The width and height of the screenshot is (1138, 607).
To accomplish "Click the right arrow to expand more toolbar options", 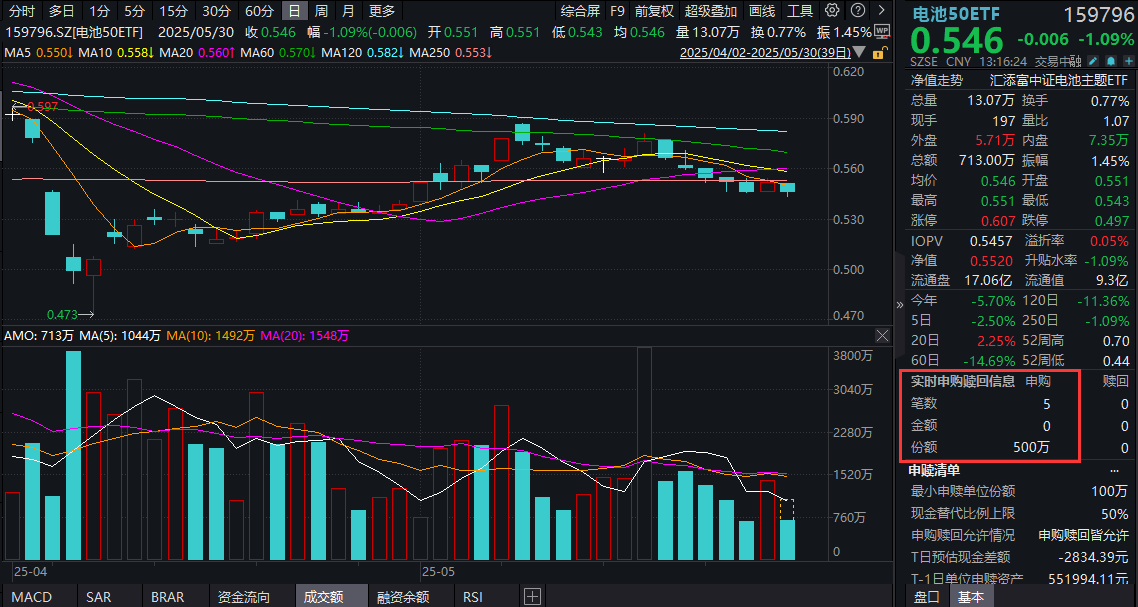I will (880, 11).
